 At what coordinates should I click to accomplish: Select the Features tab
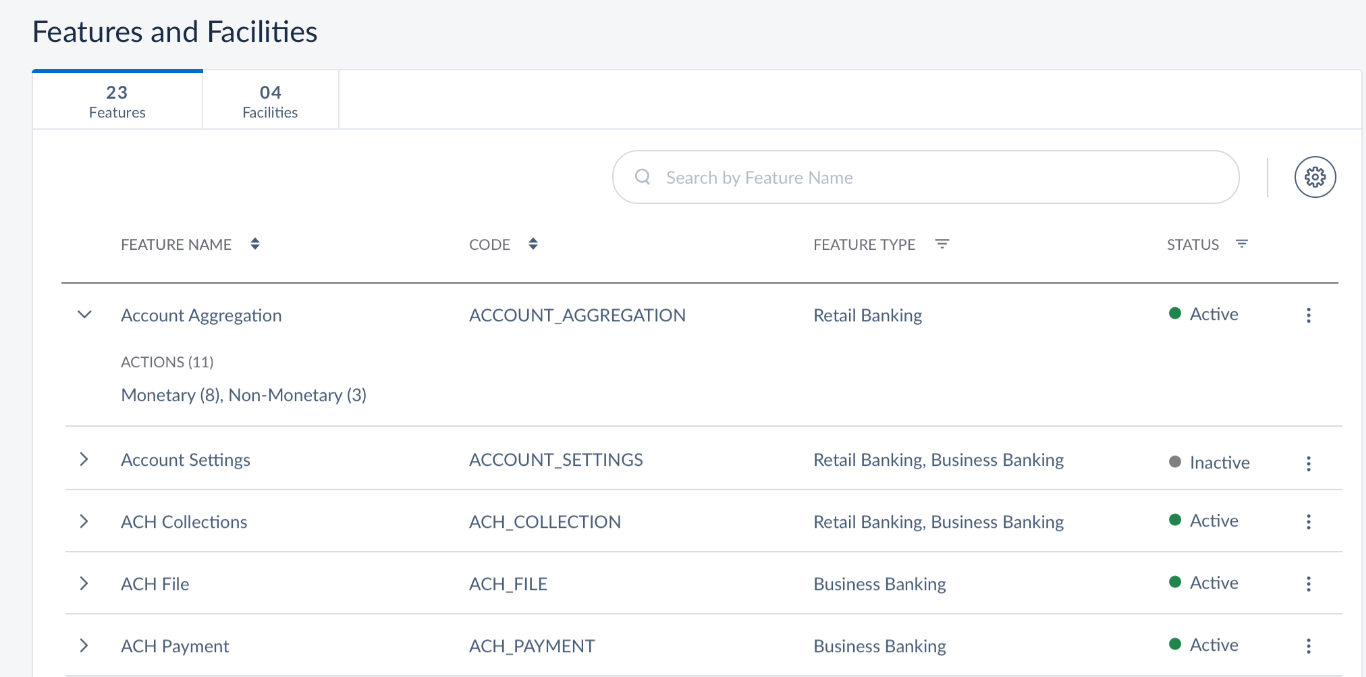coord(117,101)
